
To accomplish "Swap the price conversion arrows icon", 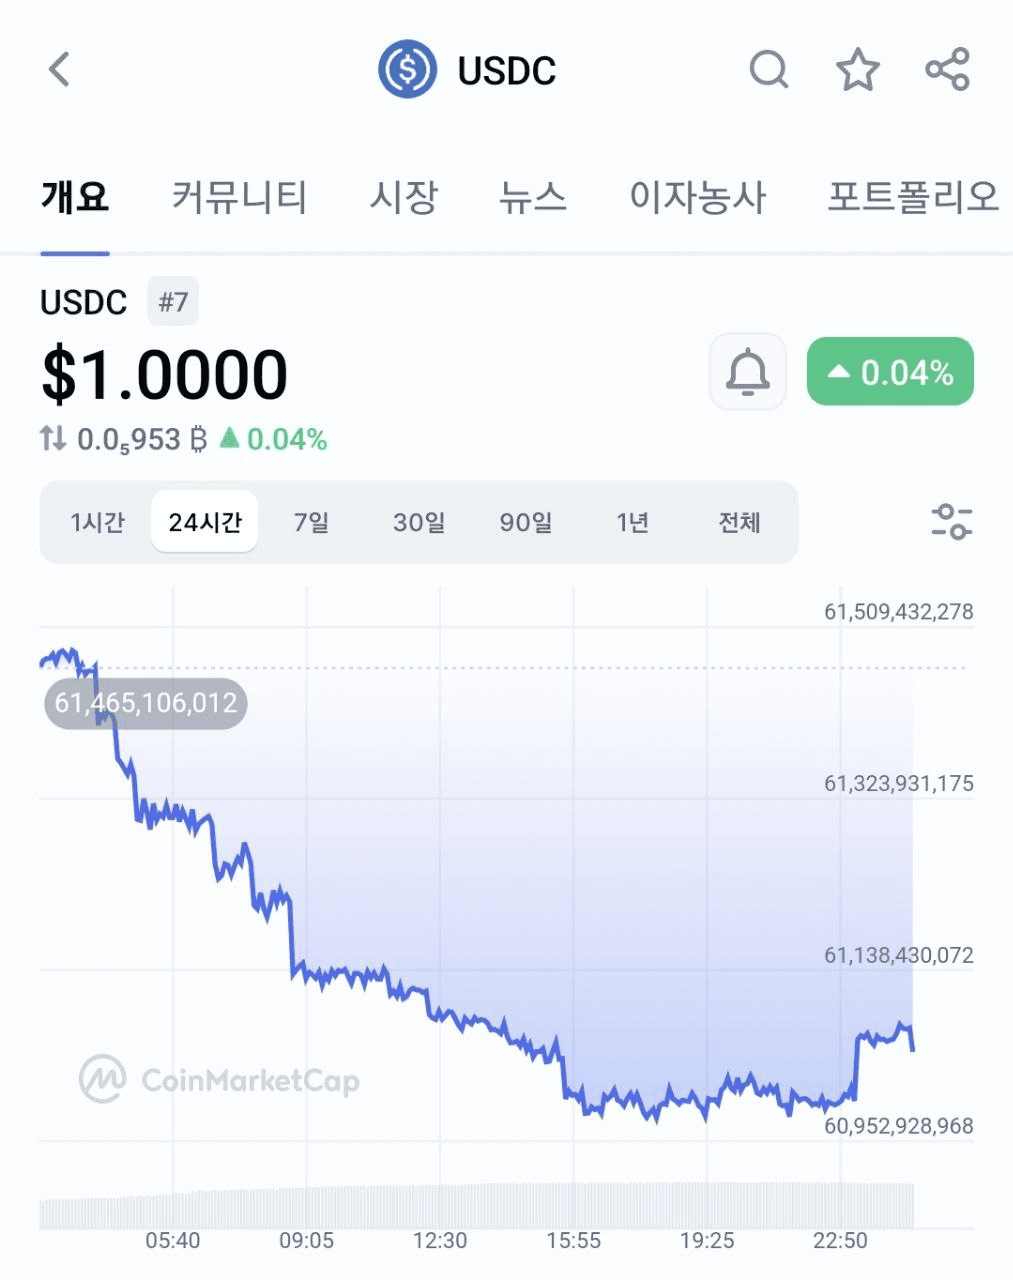I will pyautogui.click(x=53, y=438).
